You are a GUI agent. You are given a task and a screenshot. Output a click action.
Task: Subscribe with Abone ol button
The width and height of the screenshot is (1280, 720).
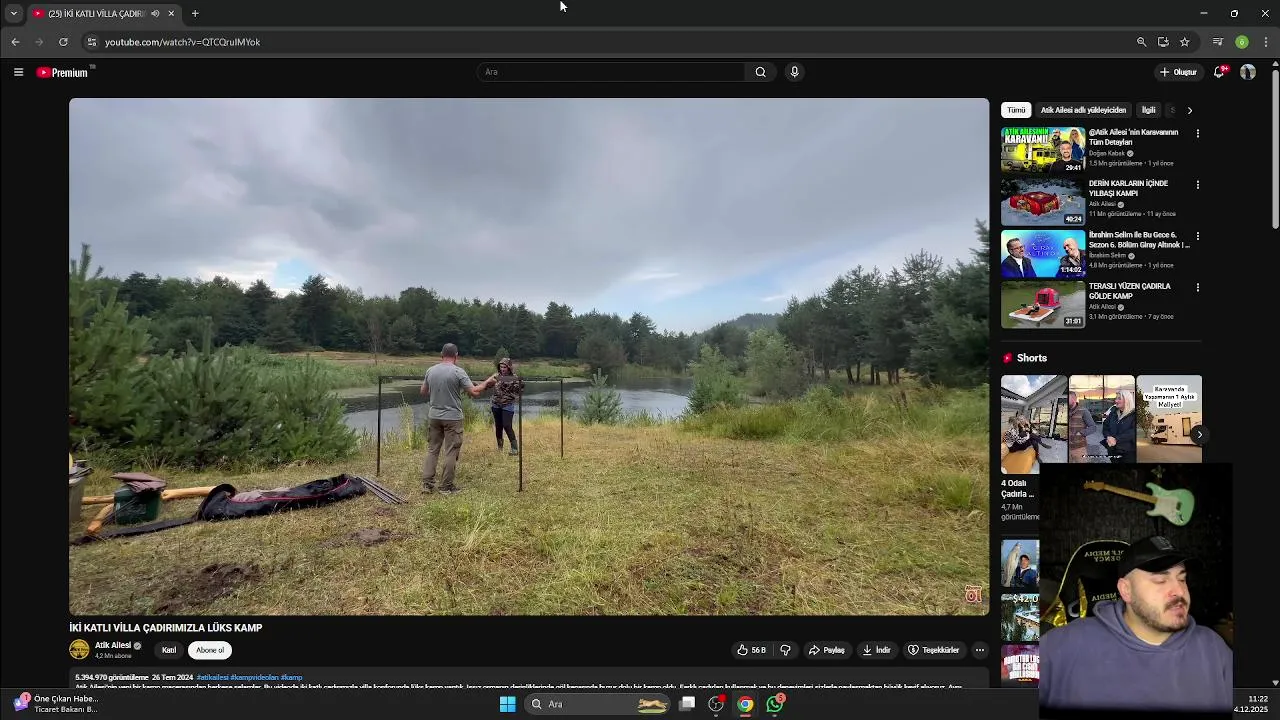210,650
